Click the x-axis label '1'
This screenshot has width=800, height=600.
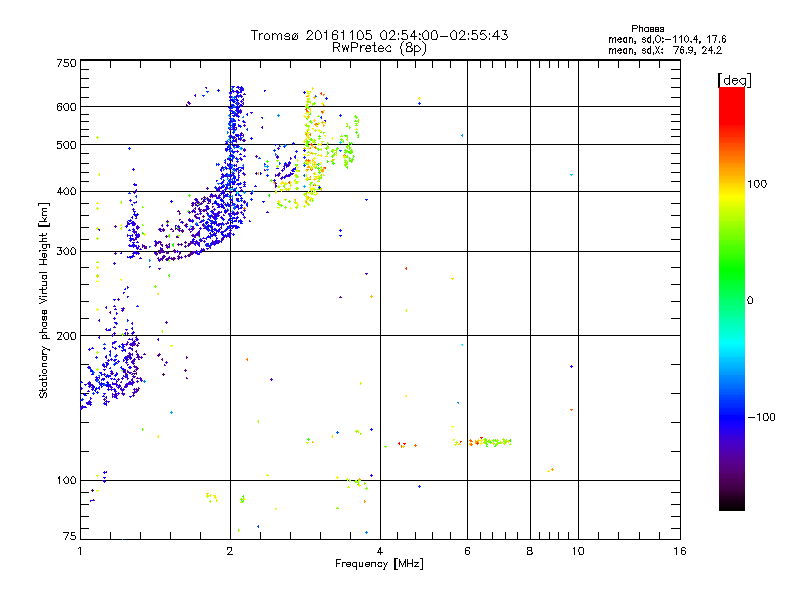point(81,551)
